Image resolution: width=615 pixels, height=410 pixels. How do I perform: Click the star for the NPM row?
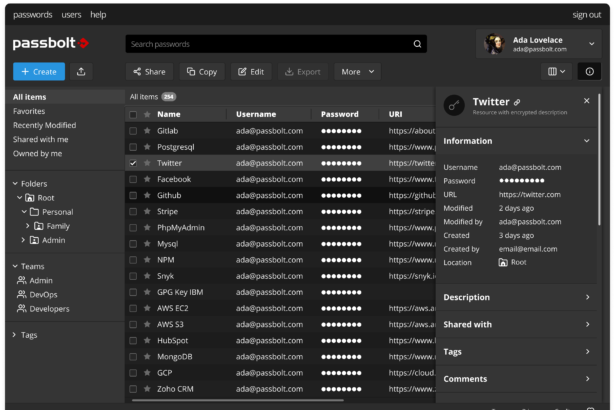(147, 260)
